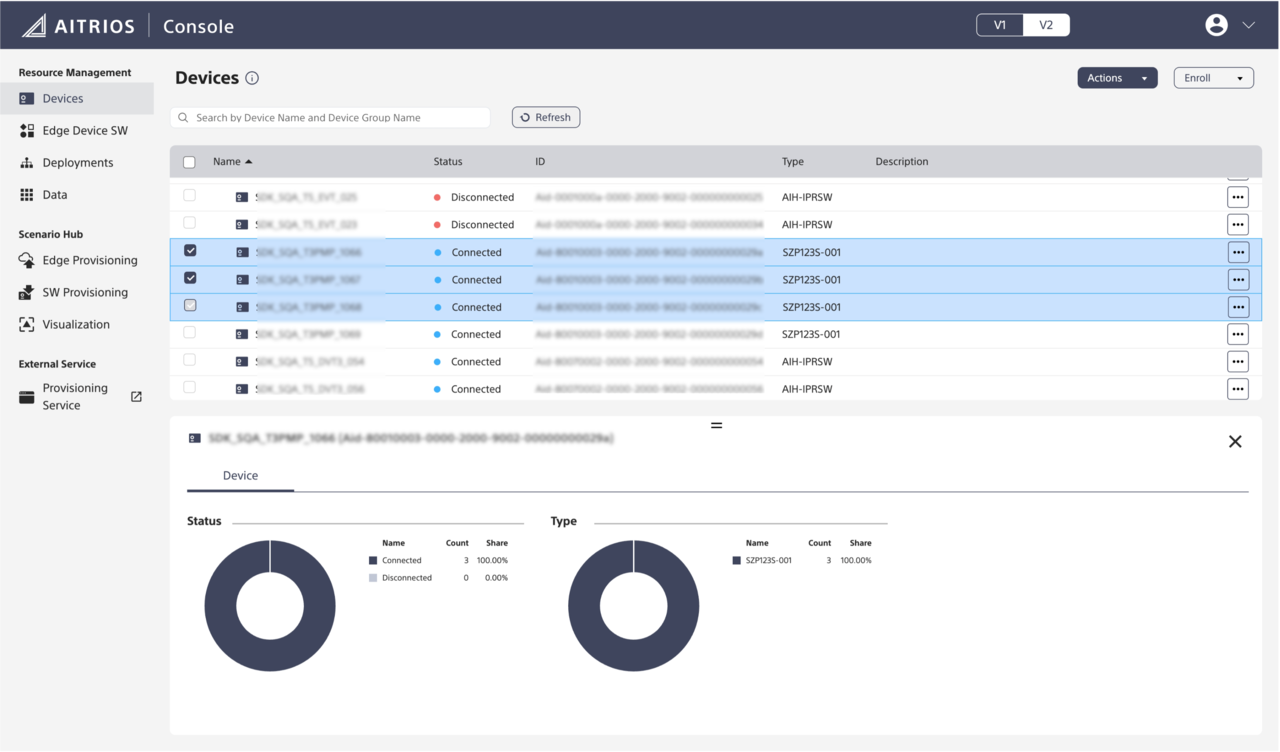The image size is (1280, 752).
Task: Toggle the checkbox for device T3PMP_1068
Action: click(x=190, y=305)
